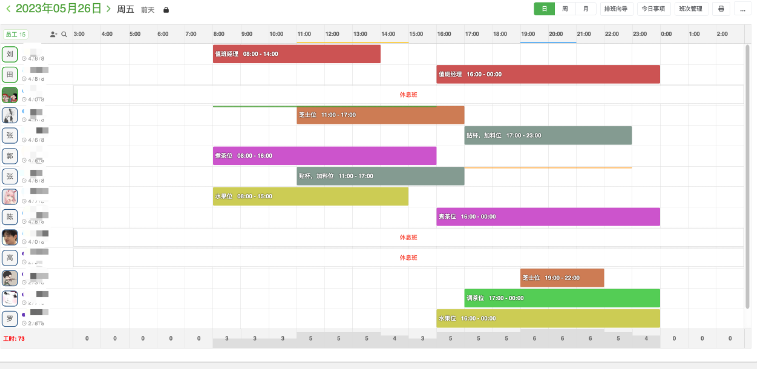Open the 排班向导 scheduling wizard

pos(617,9)
